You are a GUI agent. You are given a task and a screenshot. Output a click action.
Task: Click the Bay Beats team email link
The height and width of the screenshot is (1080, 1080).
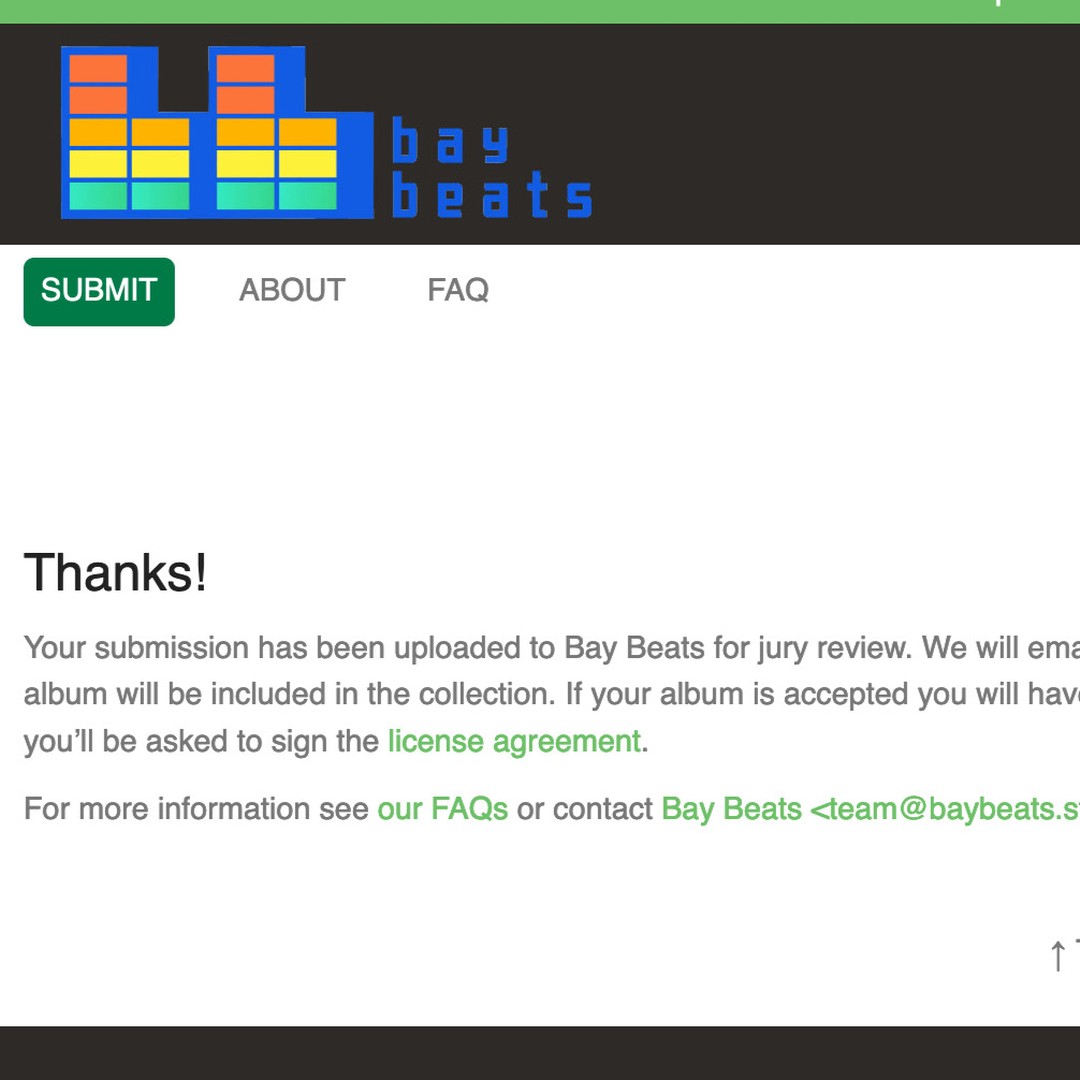(871, 809)
